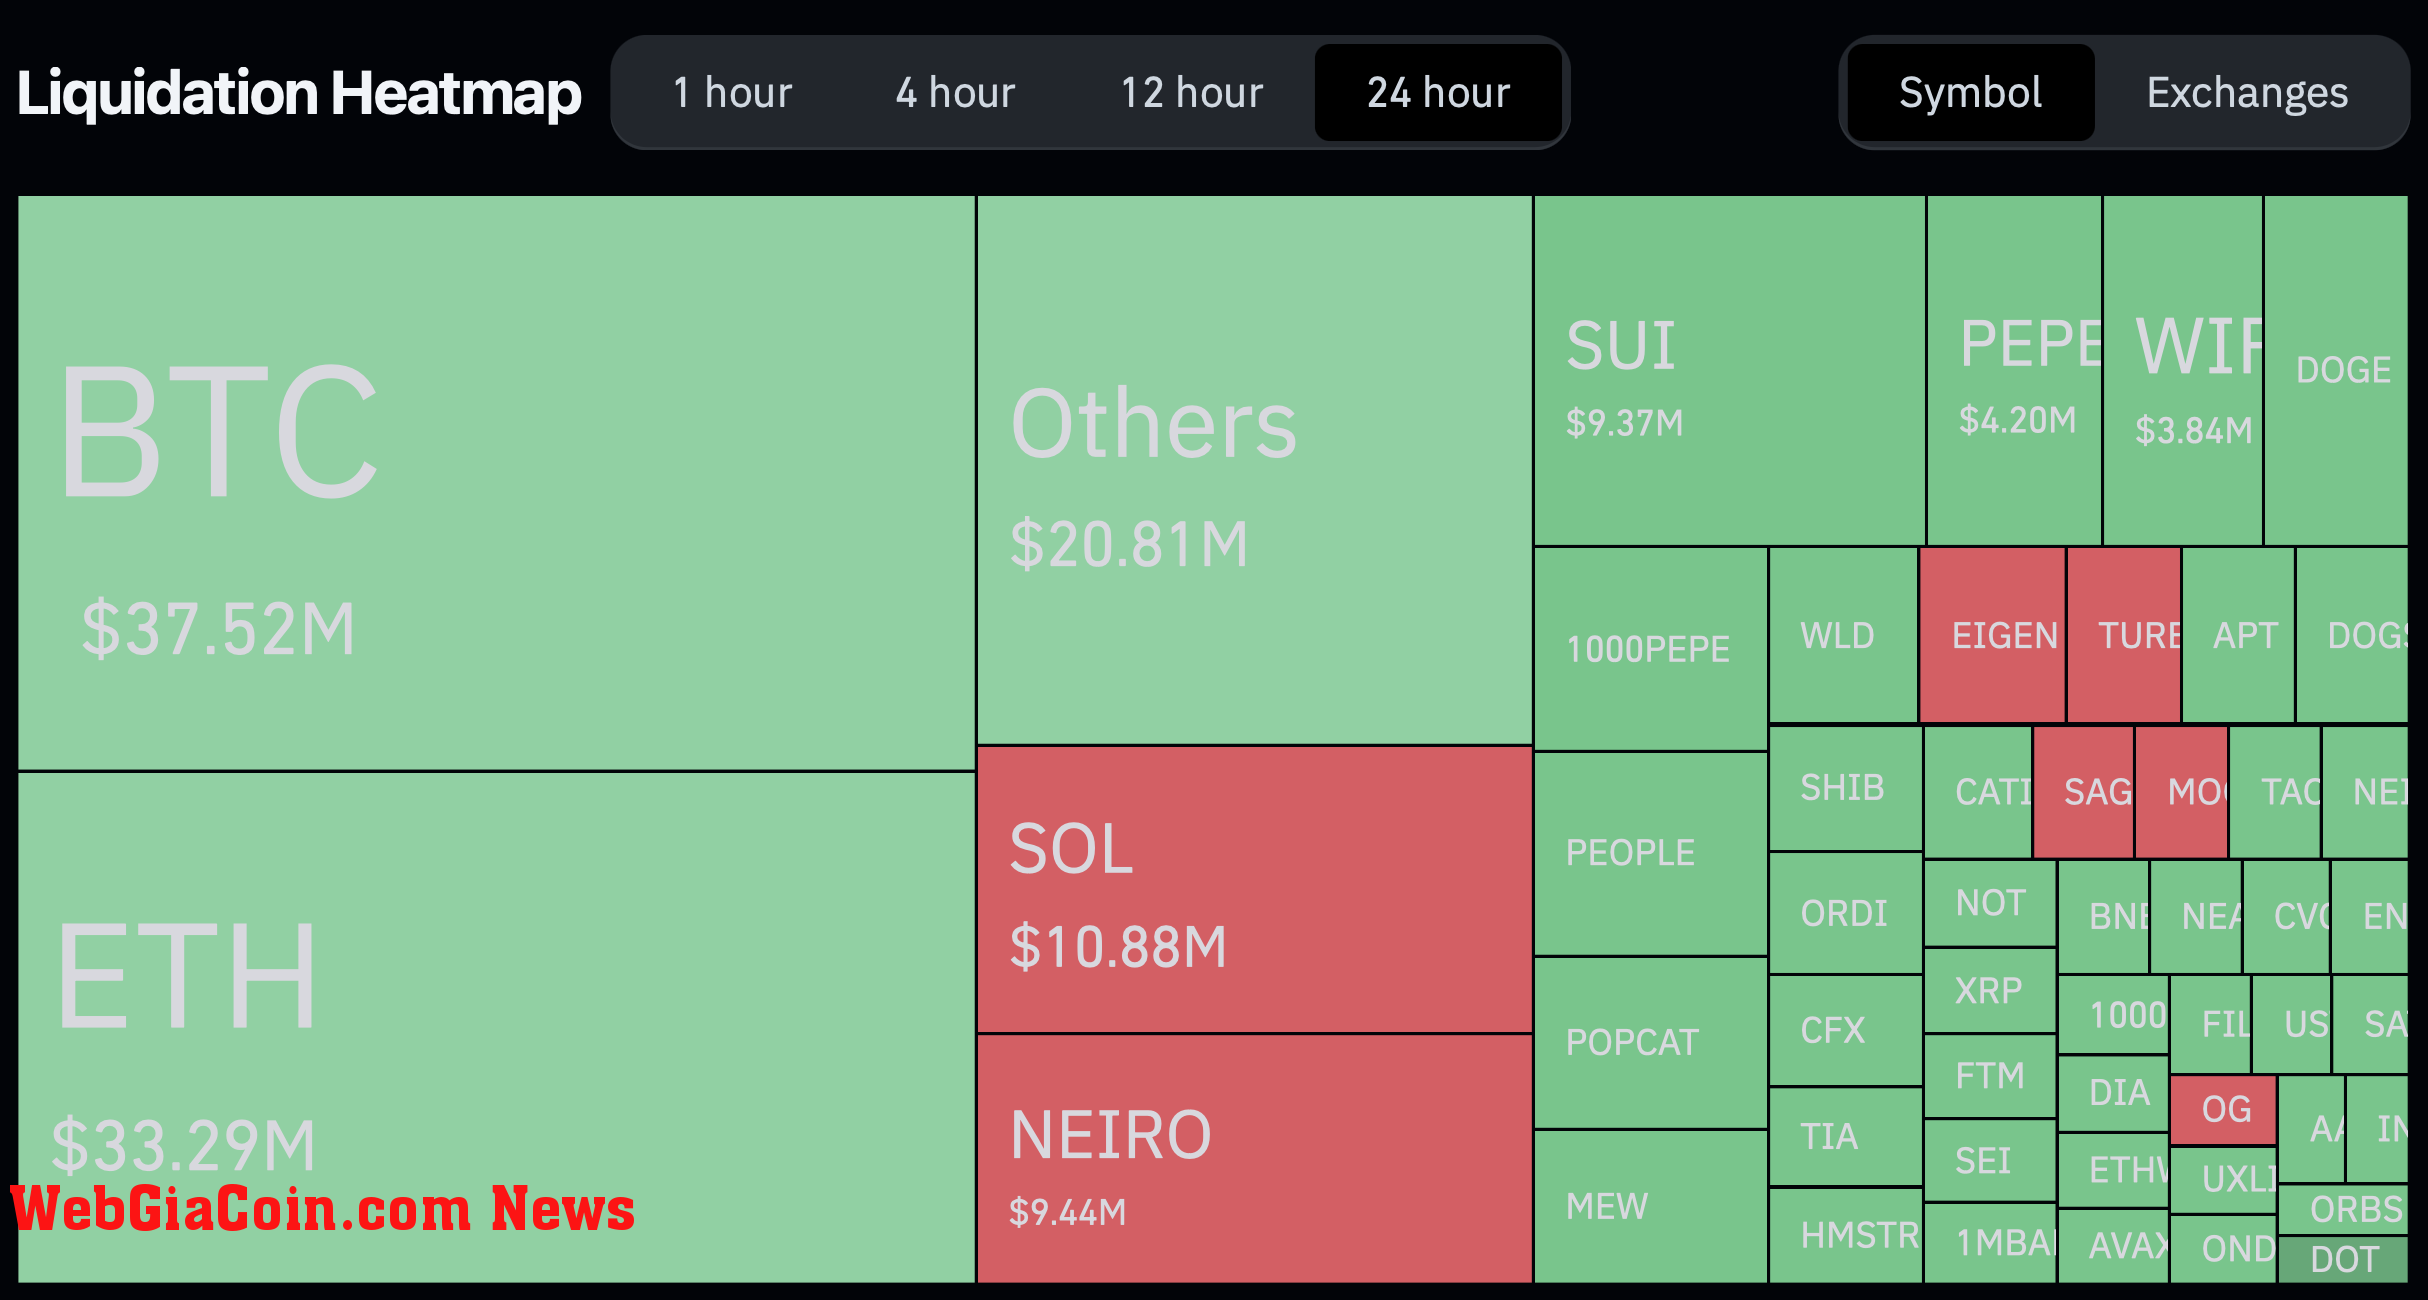Switch to the 1 hour timeframe

click(x=732, y=93)
